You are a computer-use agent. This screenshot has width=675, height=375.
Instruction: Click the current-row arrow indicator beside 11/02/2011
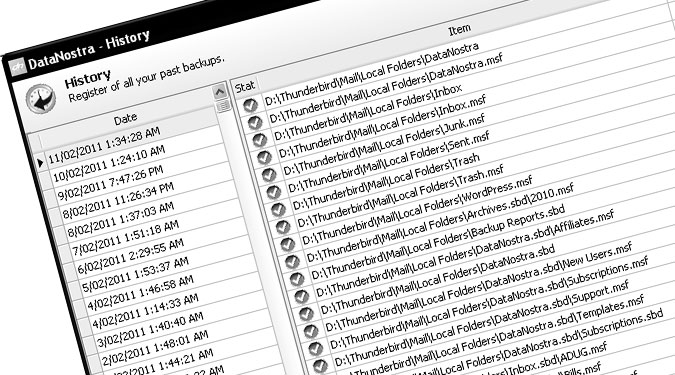coord(40,163)
